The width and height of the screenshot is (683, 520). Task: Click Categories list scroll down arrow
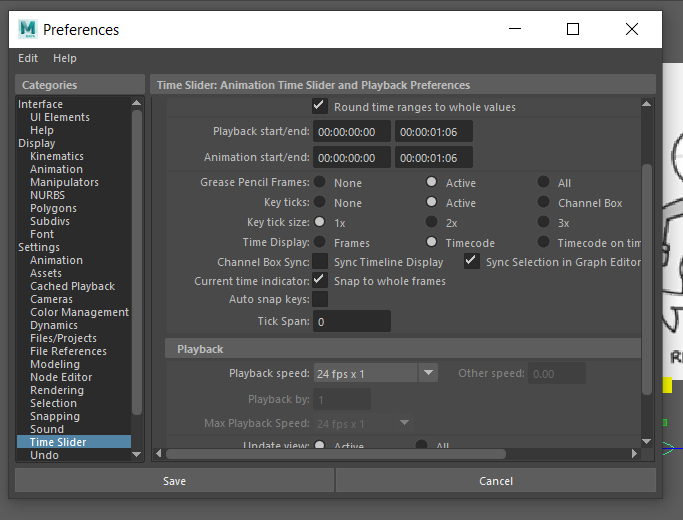[x=137, y=455]
